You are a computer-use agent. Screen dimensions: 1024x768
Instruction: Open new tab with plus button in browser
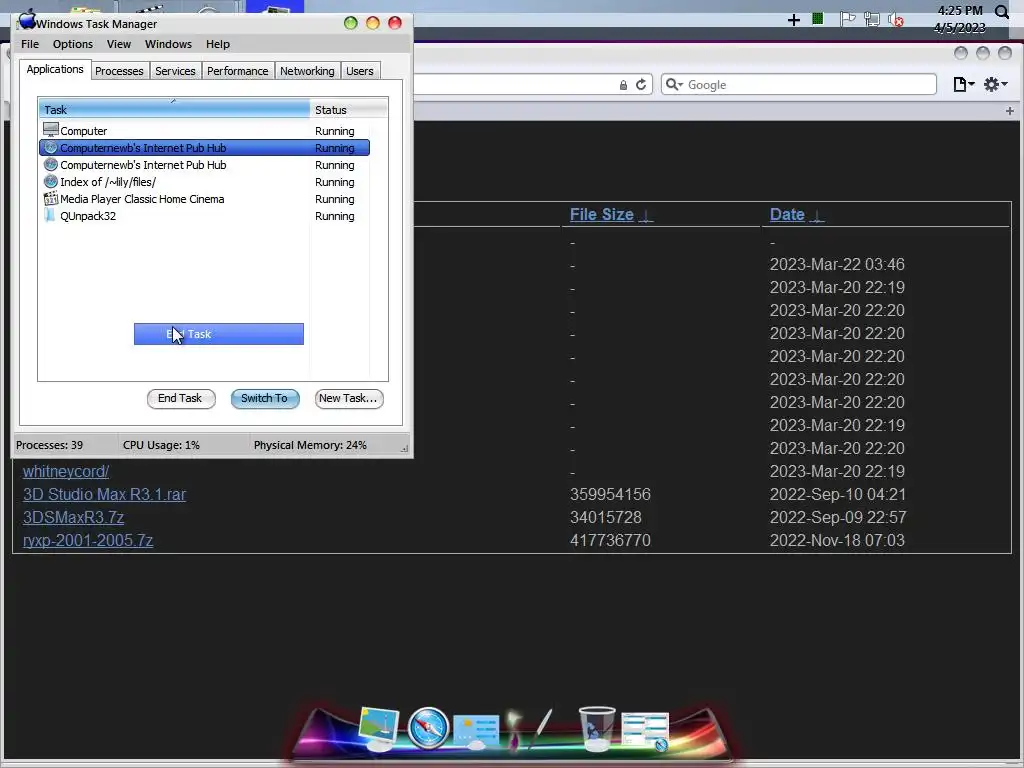pyautogui.click(x=1010, y=111)
